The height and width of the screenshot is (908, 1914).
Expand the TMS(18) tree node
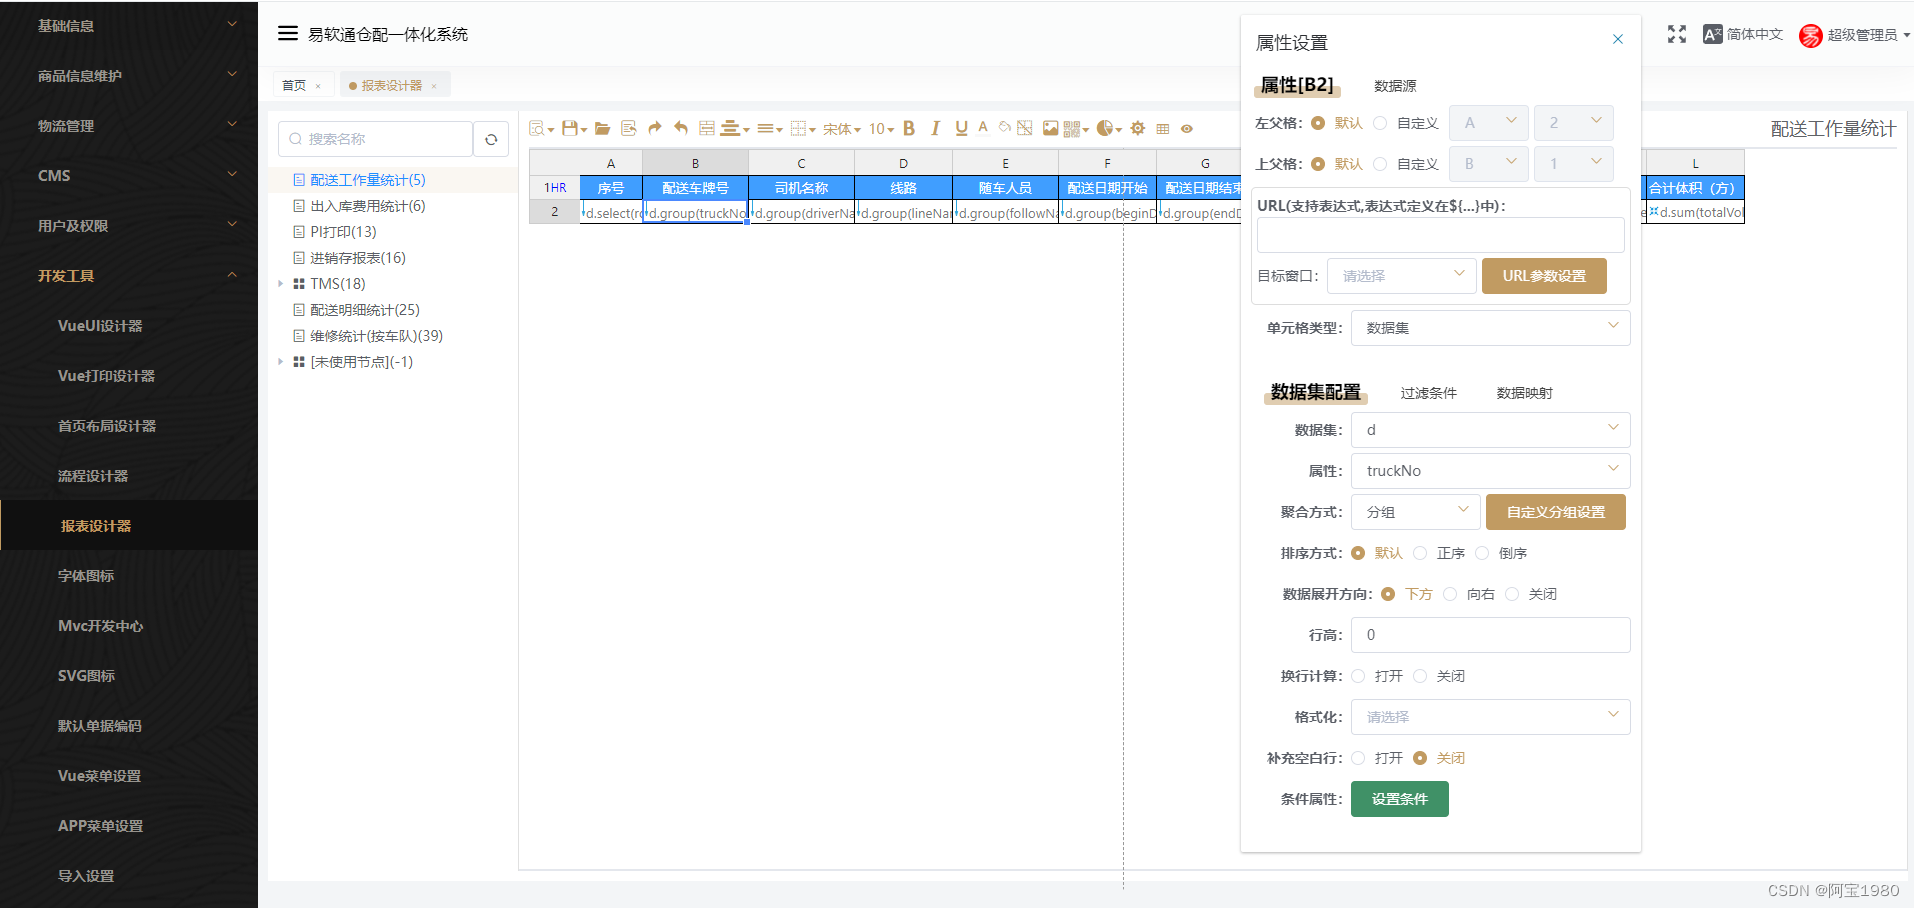(281, 284)
